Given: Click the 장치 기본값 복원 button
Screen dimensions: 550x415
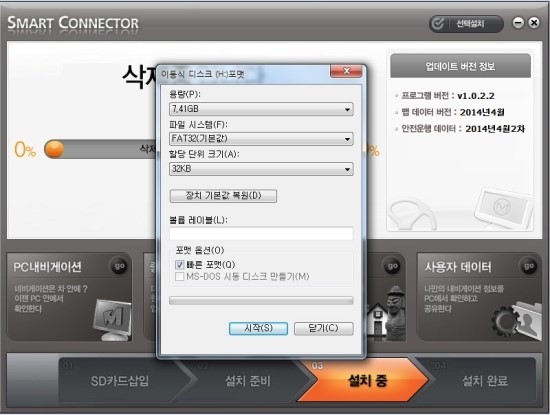Looking at the screenshot, I should pos(223,196).
